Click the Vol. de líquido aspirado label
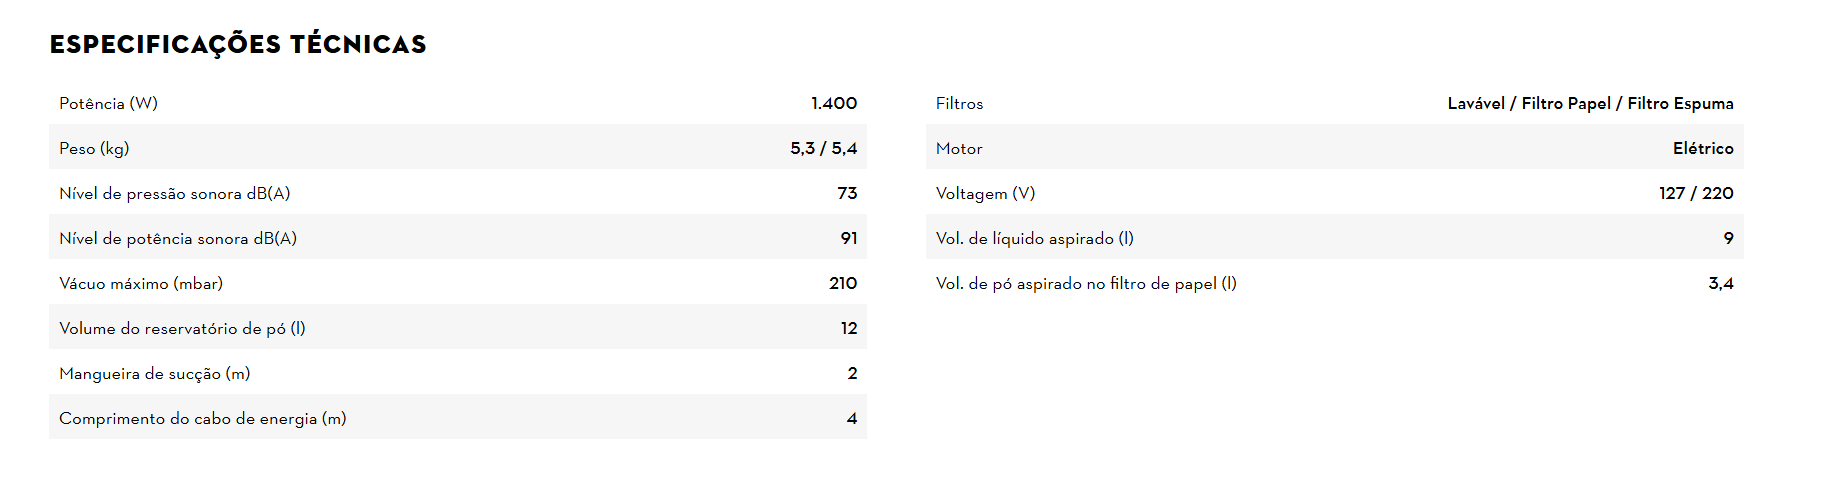 pos(1034,238)
